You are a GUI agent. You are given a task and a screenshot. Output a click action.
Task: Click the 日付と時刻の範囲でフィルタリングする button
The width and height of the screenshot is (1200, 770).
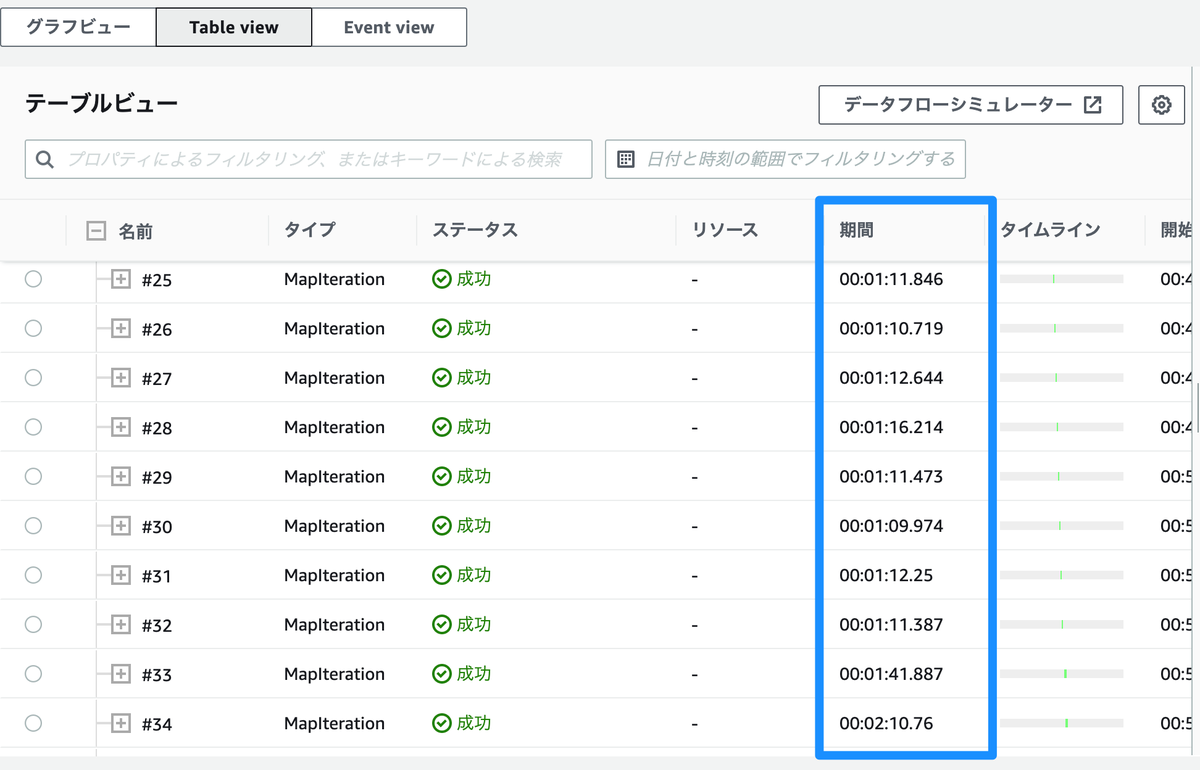tap(785, 158)
